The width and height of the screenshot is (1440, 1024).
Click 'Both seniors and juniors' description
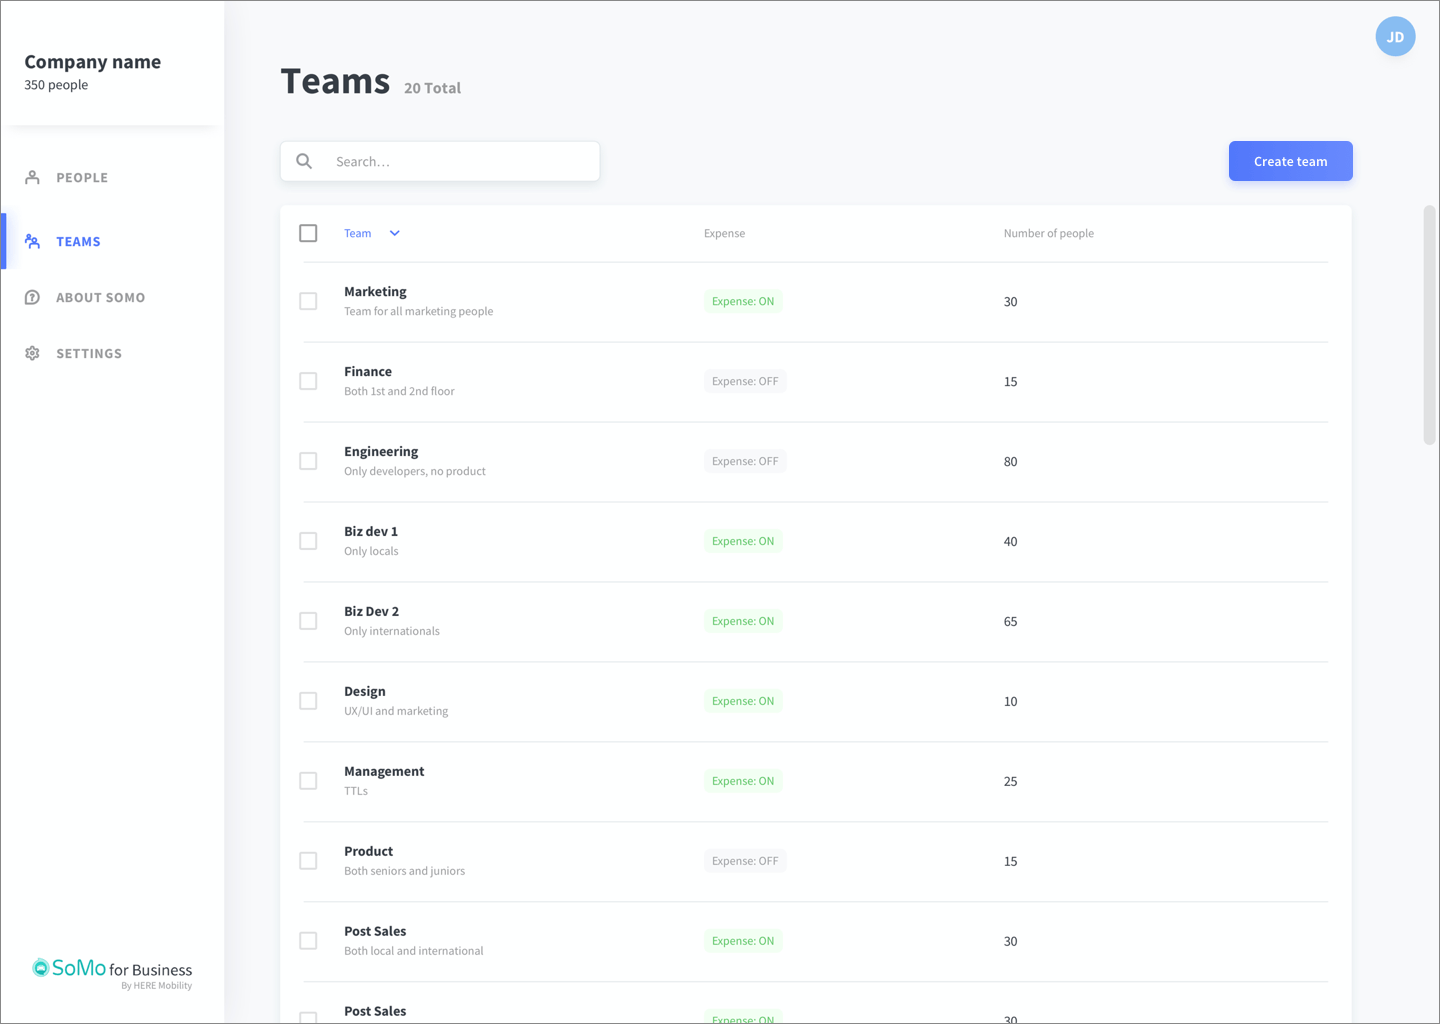pos(404,871)
